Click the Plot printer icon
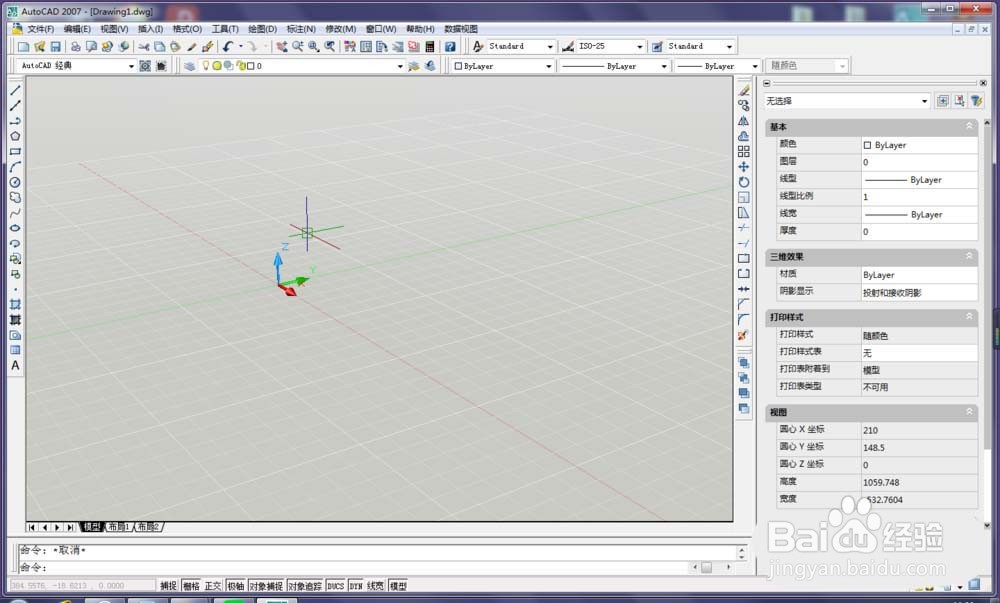The width and height of the screenshot is (1000, 603). pos(75,47)
